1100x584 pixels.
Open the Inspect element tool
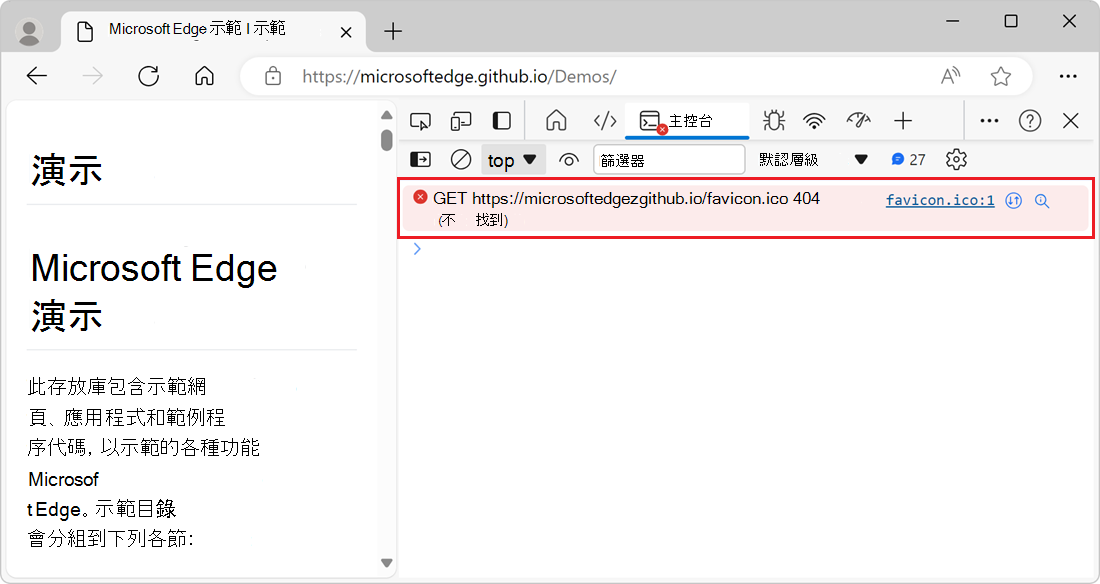(420, 121)
